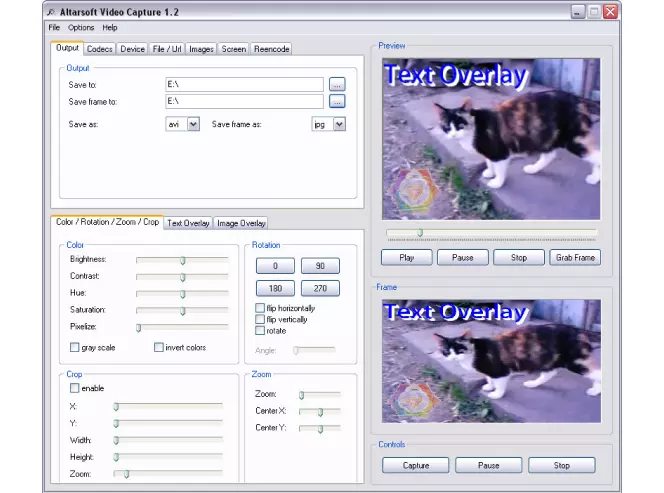Click the Altarsoft app icon in title bar
The width and height of the screenshot is (664, 493).
tap(52, 12)
